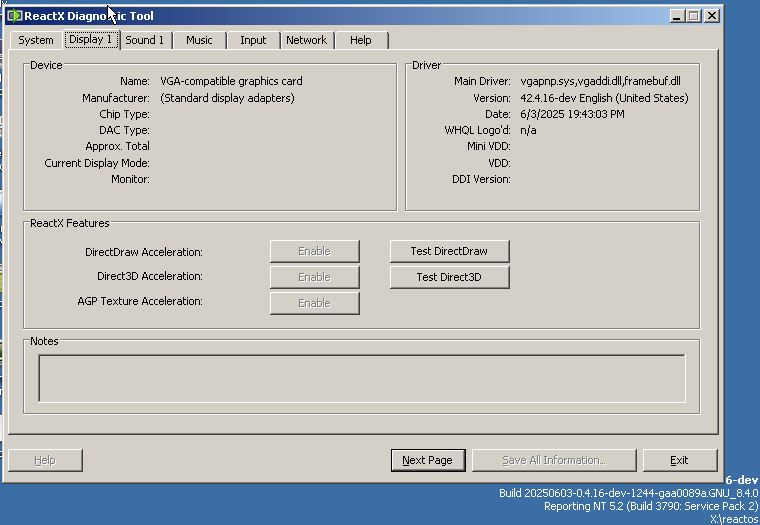
Task: Click the Next Page button
Action: pos(428,460)
